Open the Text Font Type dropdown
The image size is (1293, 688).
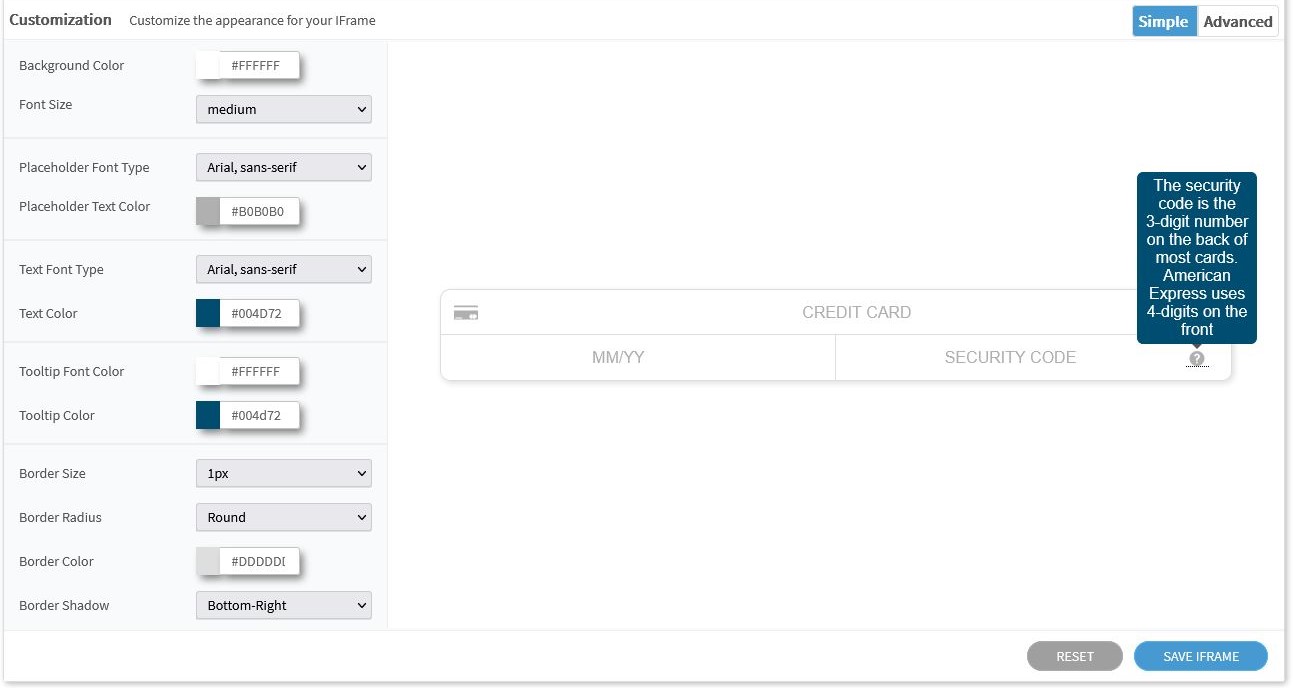tap(283, 269)
